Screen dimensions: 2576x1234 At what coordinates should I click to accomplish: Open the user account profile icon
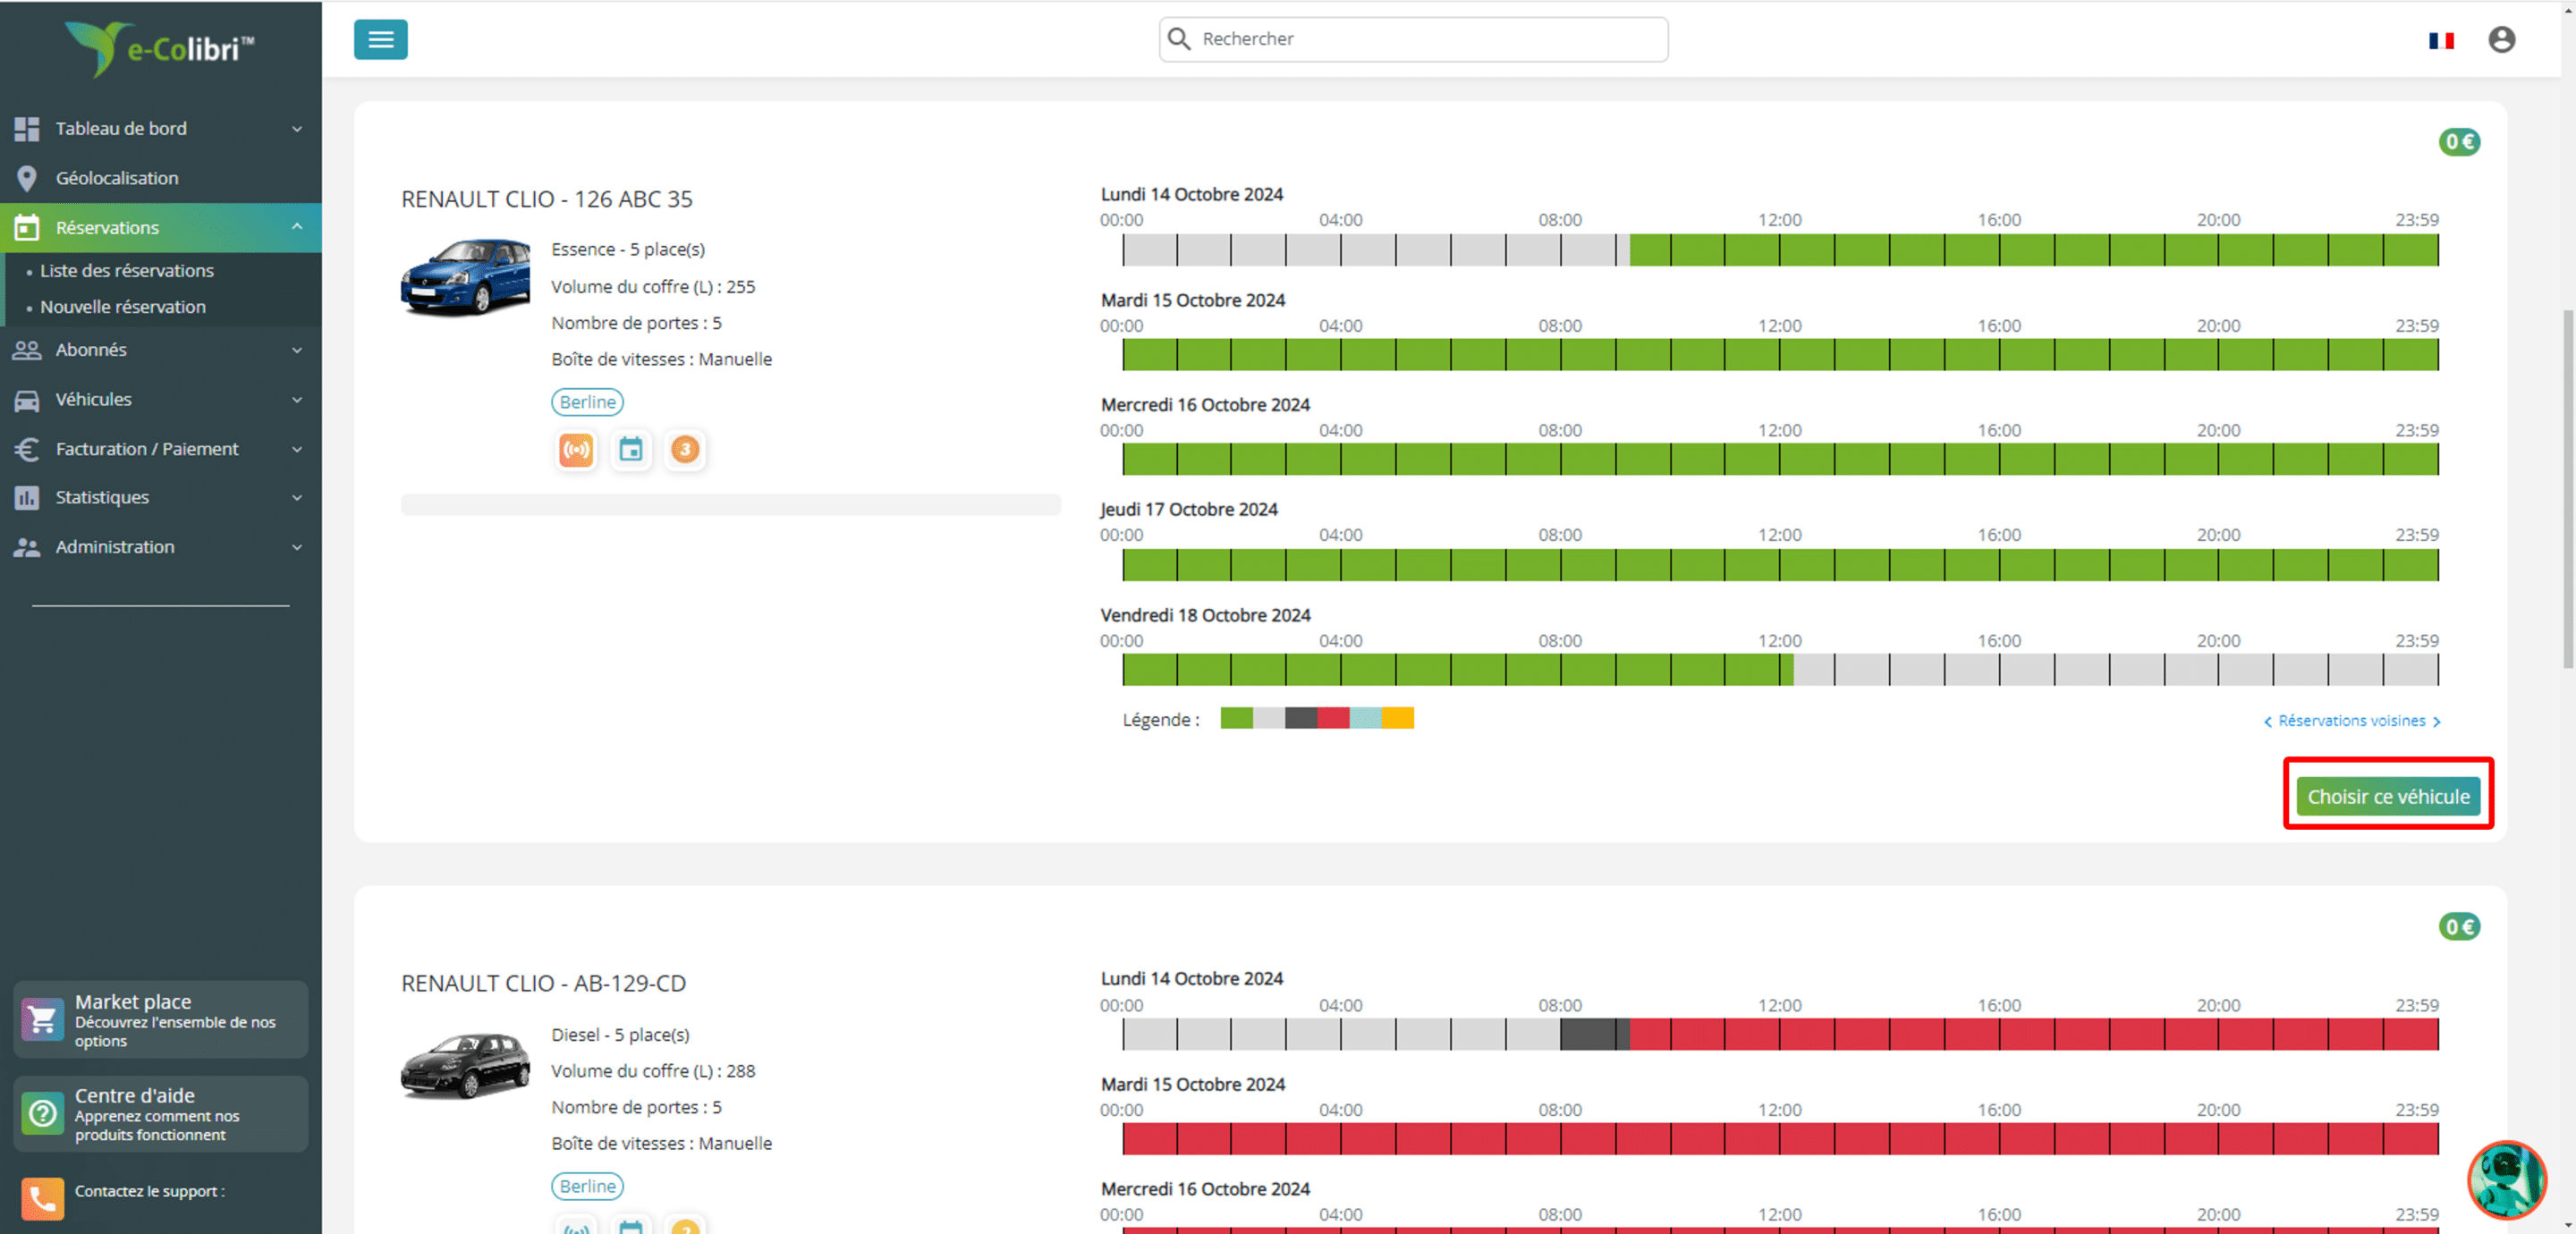(2501, 39)
